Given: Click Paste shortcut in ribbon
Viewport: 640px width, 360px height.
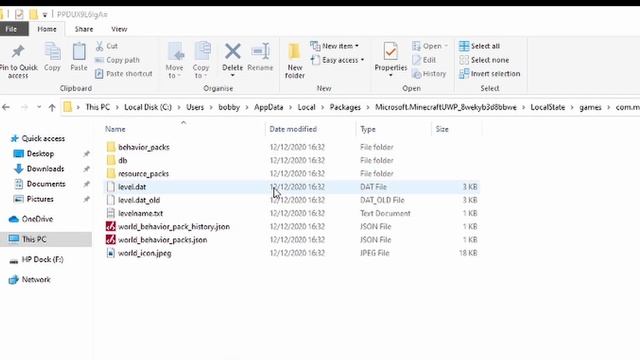Looking at the screenshot, I should click(x=124, y=74).
